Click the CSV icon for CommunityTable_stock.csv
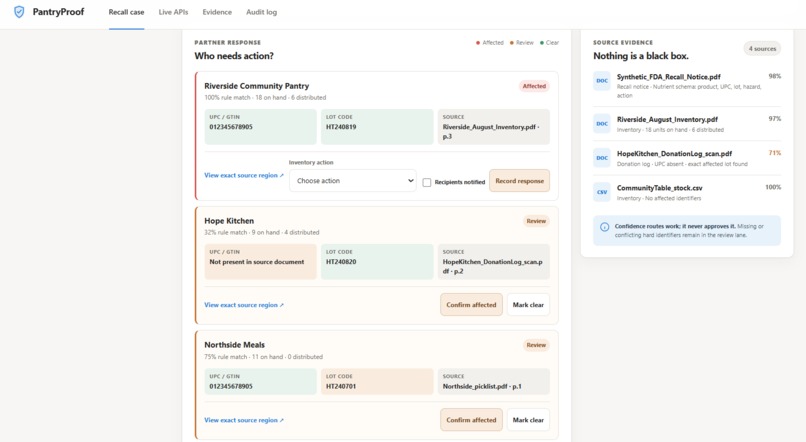The height and width of the screenshot is (442, 806). [602, 192]
